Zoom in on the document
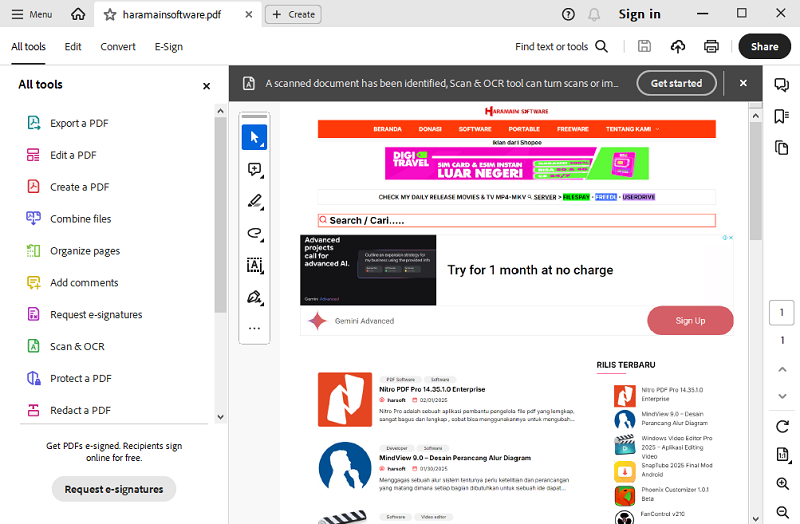This screenshot has height=524, width=800. point(782,484)
